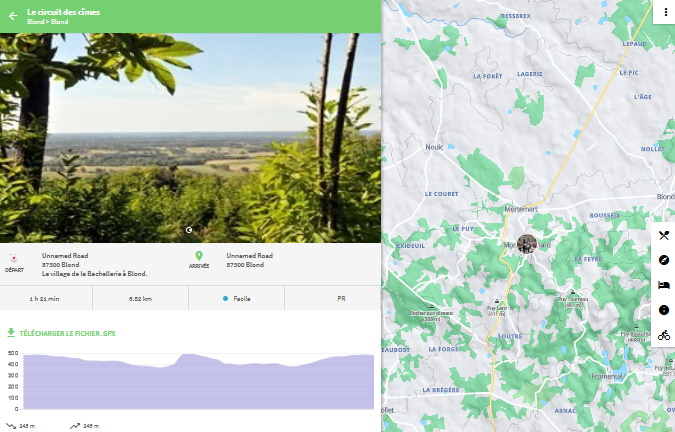Click the 'LÉPAUD' map label
This screenshot has height=432, width=675.
(635, 44)
